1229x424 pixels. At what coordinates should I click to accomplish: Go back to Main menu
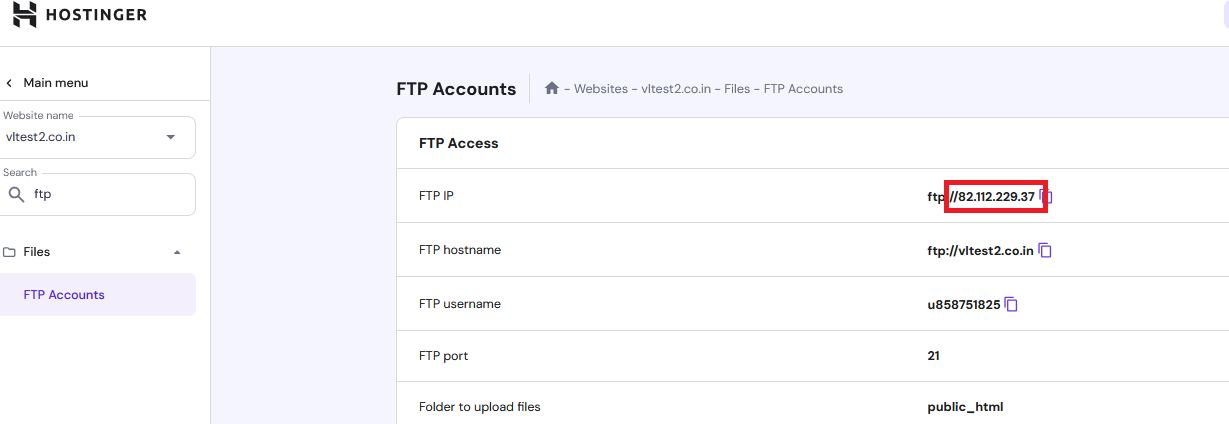(55, 83)
